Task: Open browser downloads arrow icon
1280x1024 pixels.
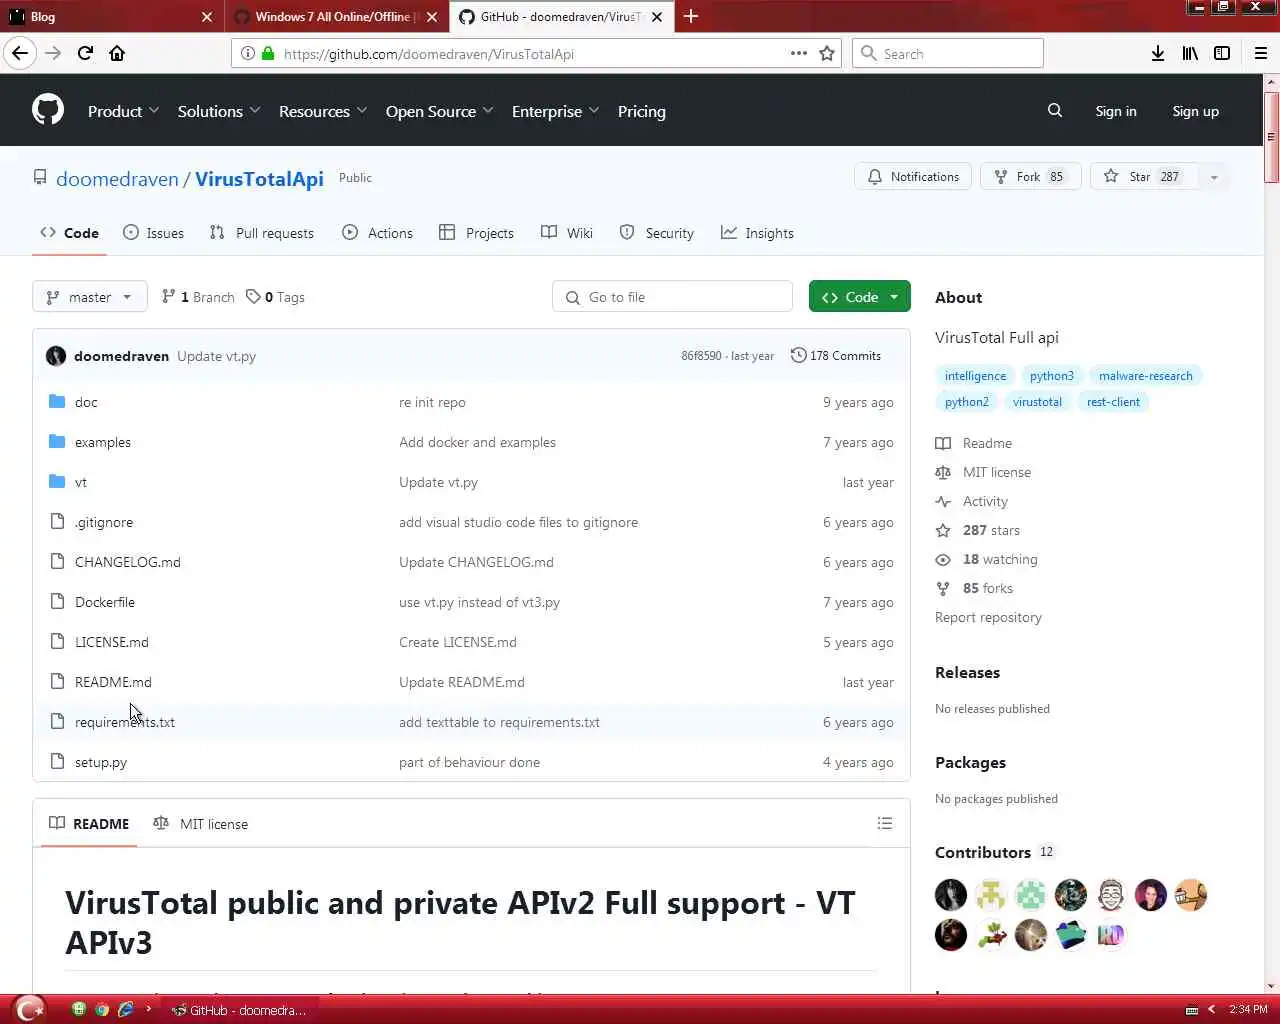Action: (1158, 53)
